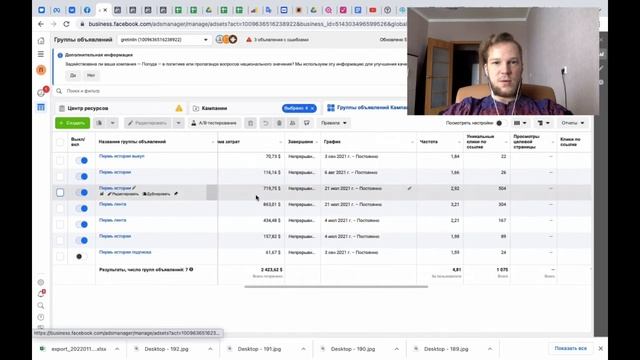Expand options for Desktop - 192.jpg download

[210, 349]
